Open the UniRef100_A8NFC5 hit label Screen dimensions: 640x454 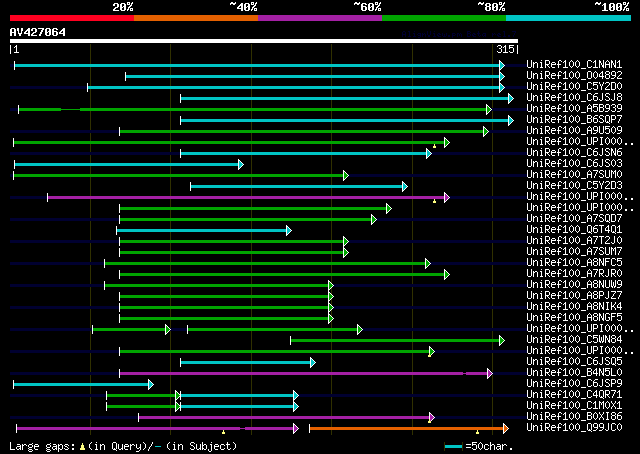tap(574, 263)
